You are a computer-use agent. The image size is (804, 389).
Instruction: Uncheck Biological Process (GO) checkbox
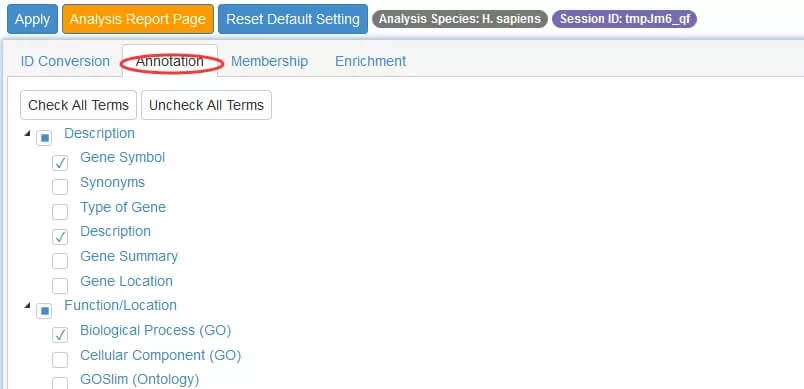60,335
